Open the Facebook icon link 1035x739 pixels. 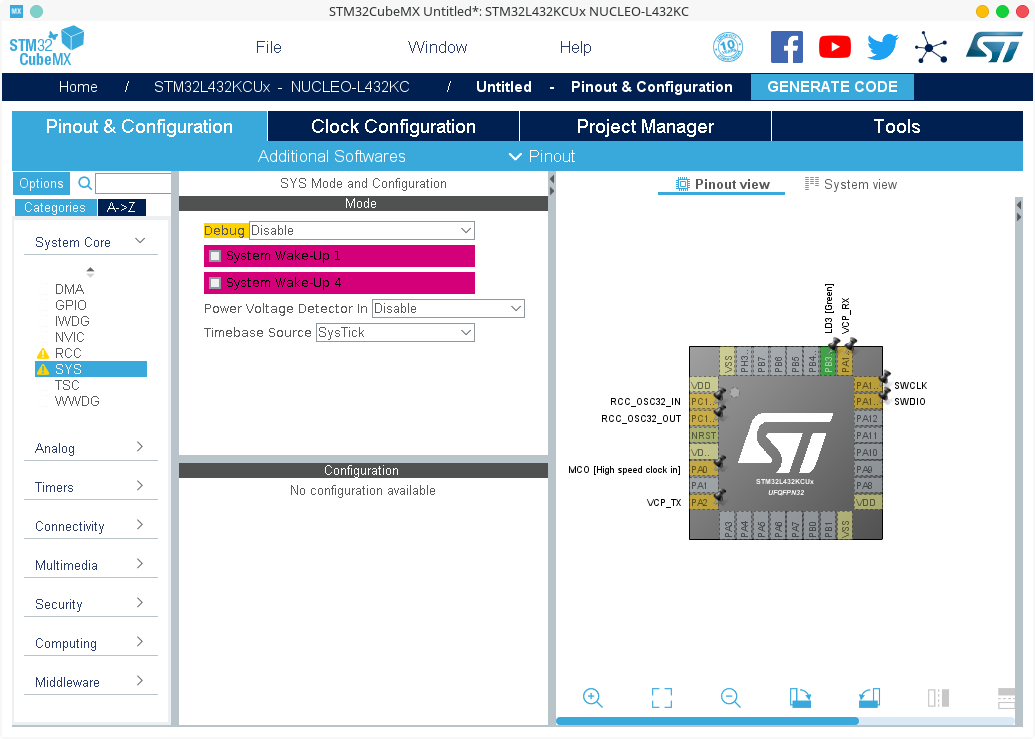(x=787, y=47)
